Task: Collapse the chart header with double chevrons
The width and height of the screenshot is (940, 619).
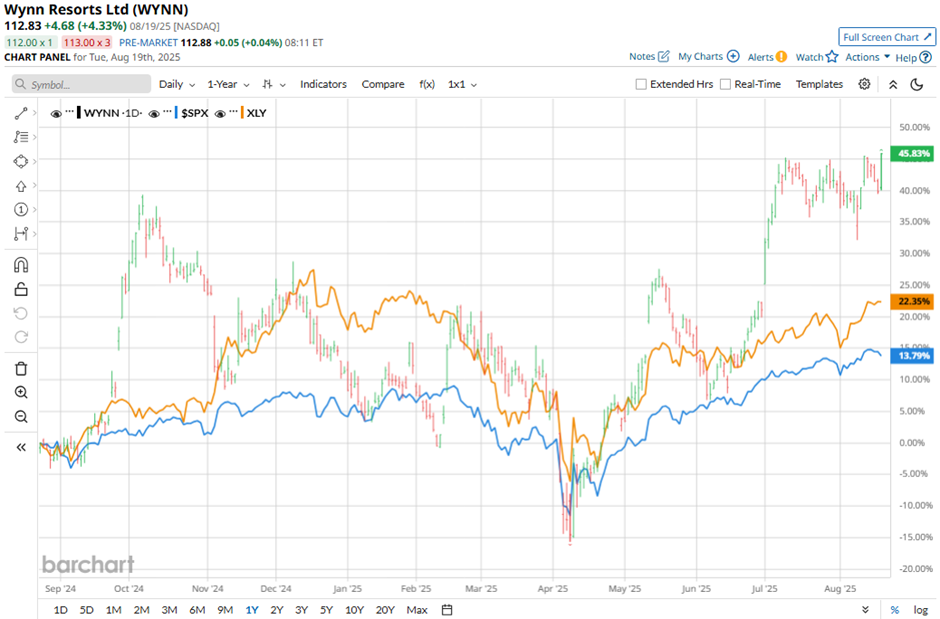Action: click(x=893, y=84)
